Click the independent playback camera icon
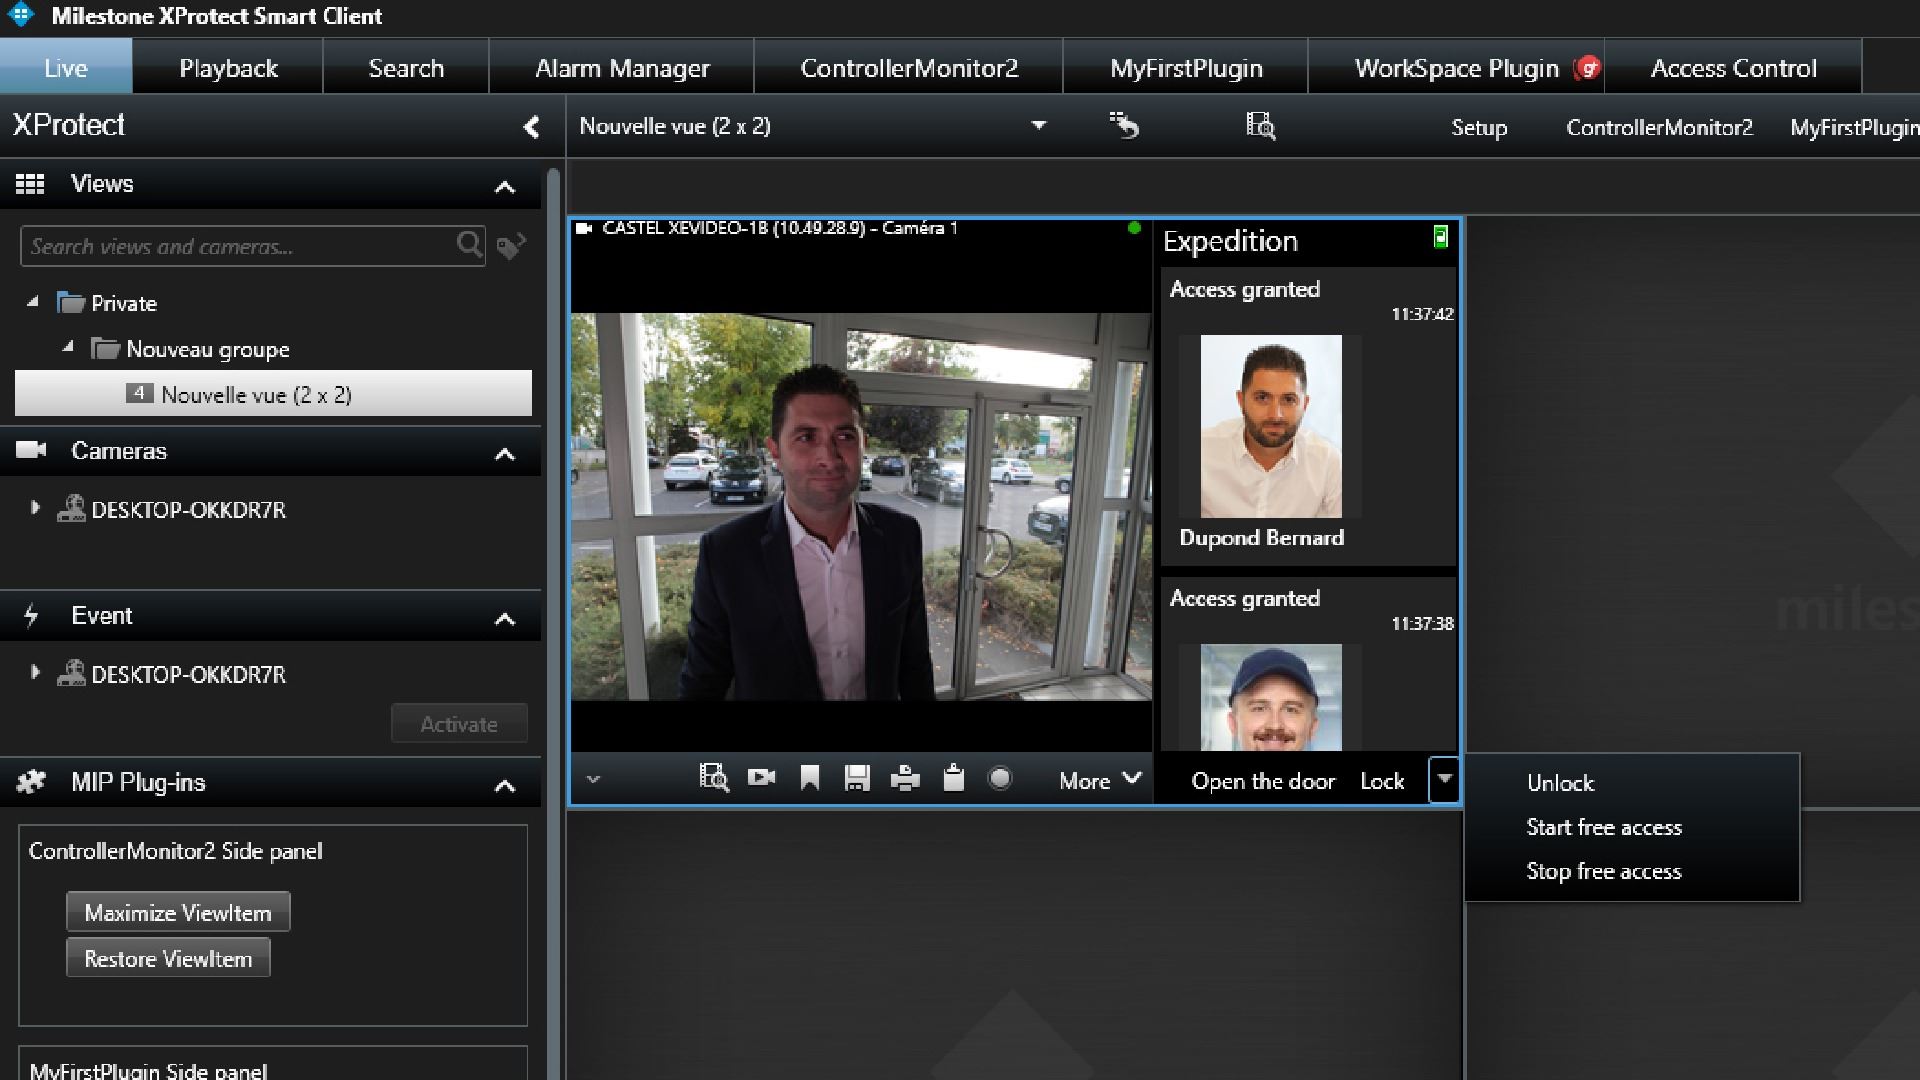Viewport: 1920px width, 1080px height. click(x=761, y=778)
